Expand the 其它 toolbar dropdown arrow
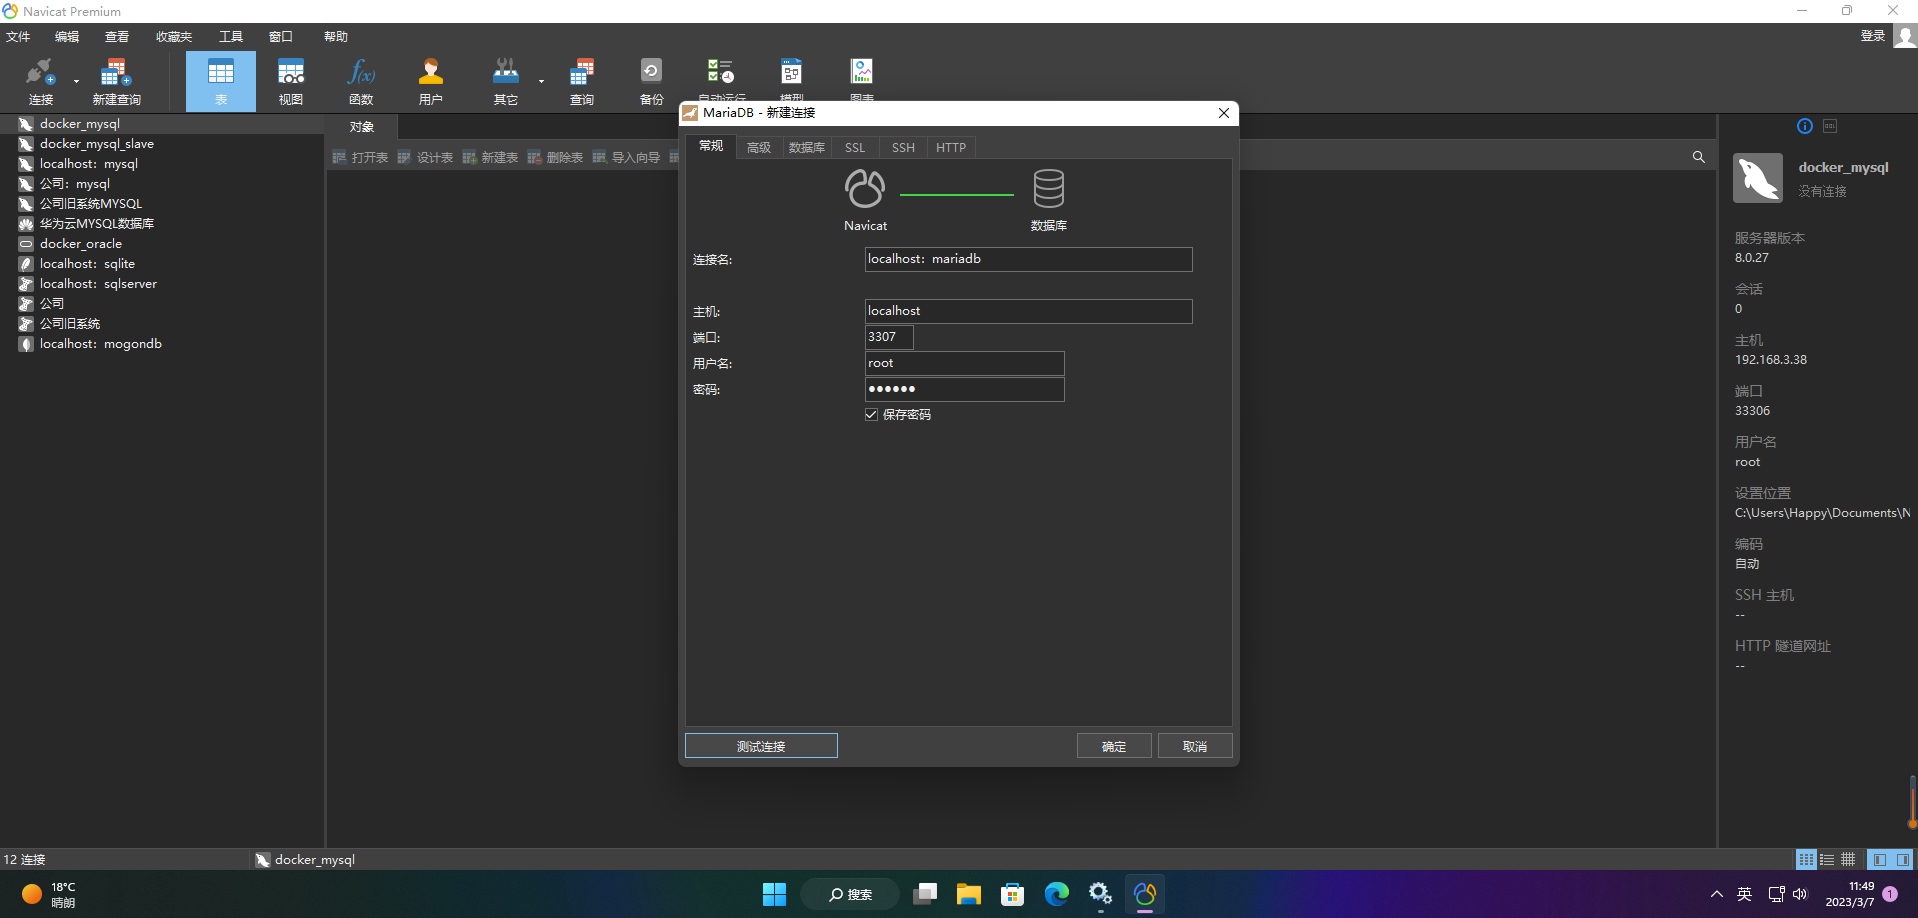This screenshot has width=1918, height=918. tap(541, 81)
